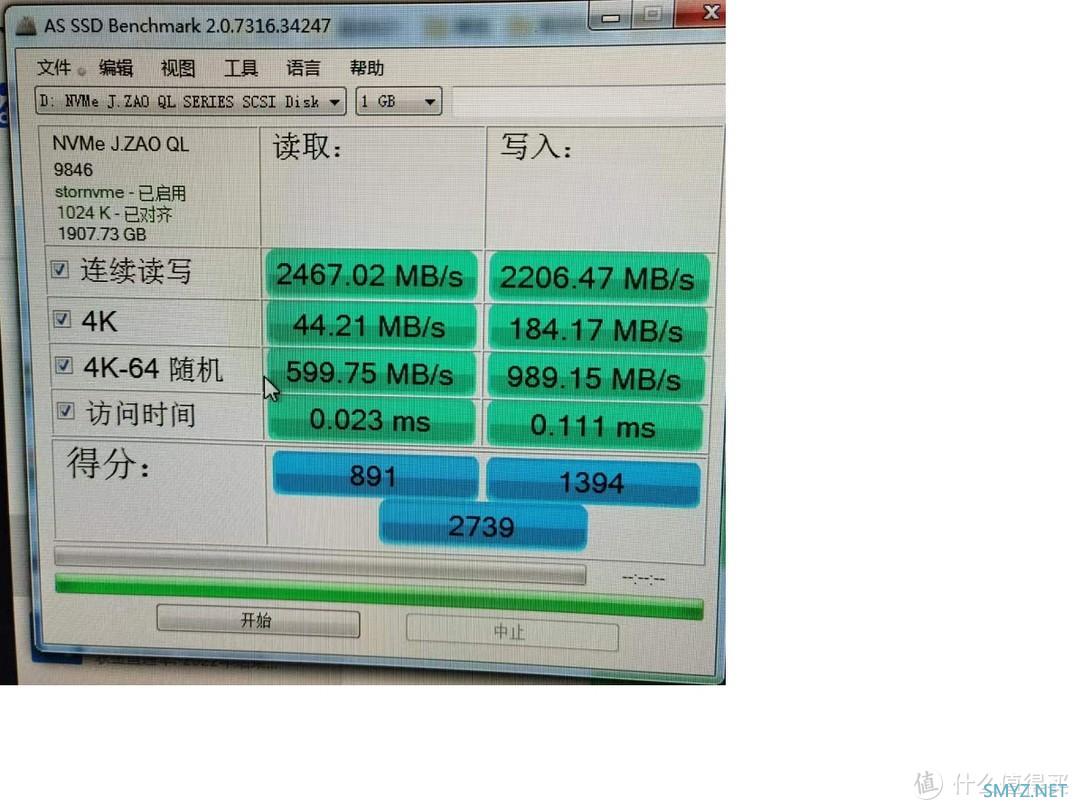Click the 中止 button
The width and height of the screenshot is (1080, 810).
point(512,632)
